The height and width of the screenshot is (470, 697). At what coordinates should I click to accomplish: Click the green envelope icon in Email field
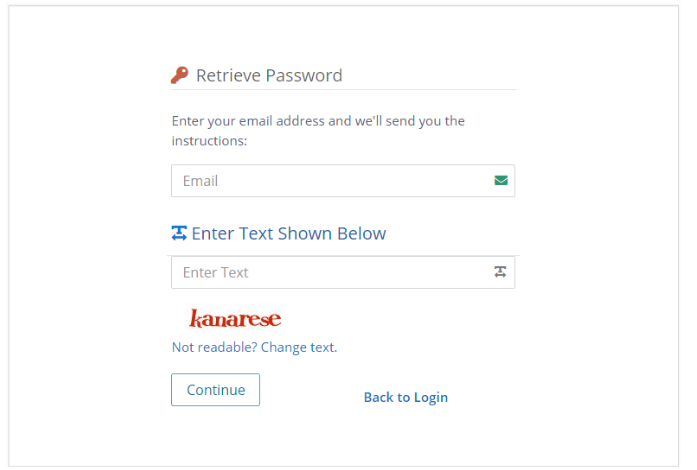pos(501,181)
